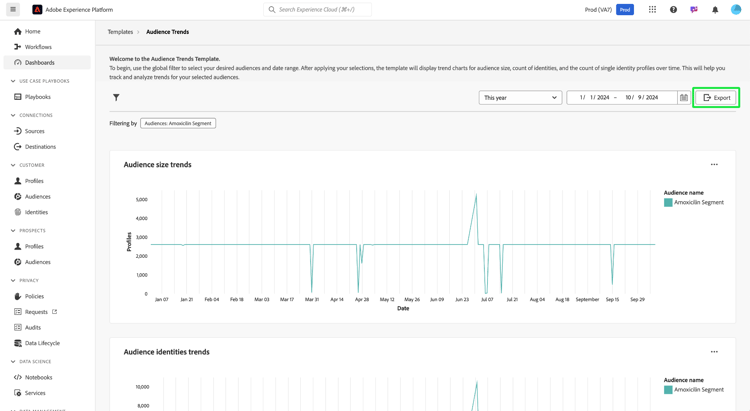This screenshot has height=411, width=750.
Task: Click the Prod environment badge
Action: 625,10
